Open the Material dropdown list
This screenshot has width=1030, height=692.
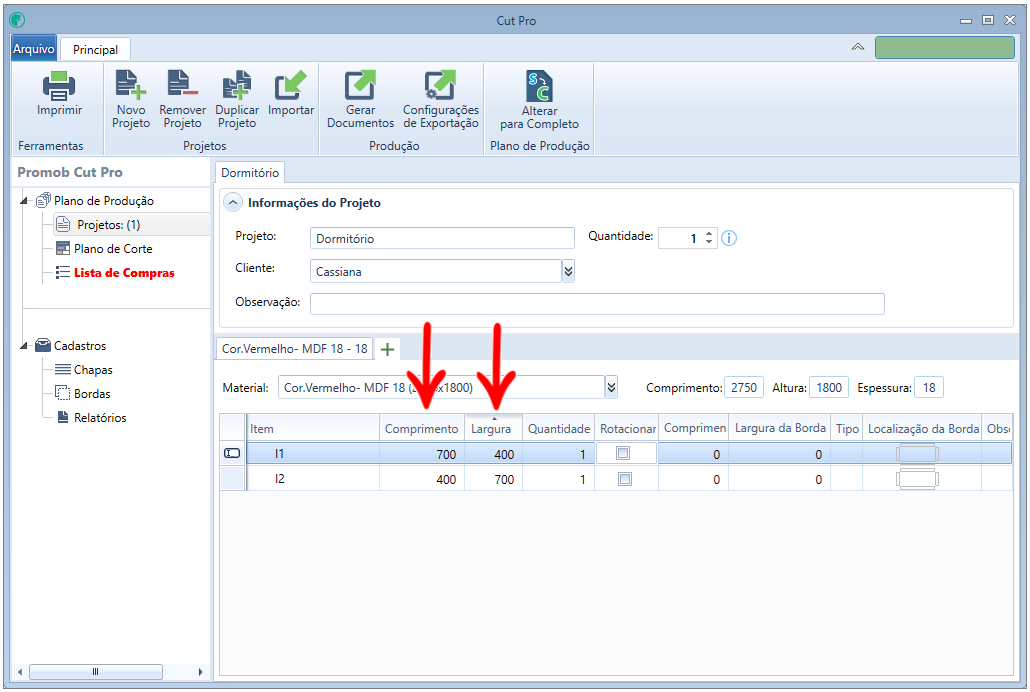point(611,387)
